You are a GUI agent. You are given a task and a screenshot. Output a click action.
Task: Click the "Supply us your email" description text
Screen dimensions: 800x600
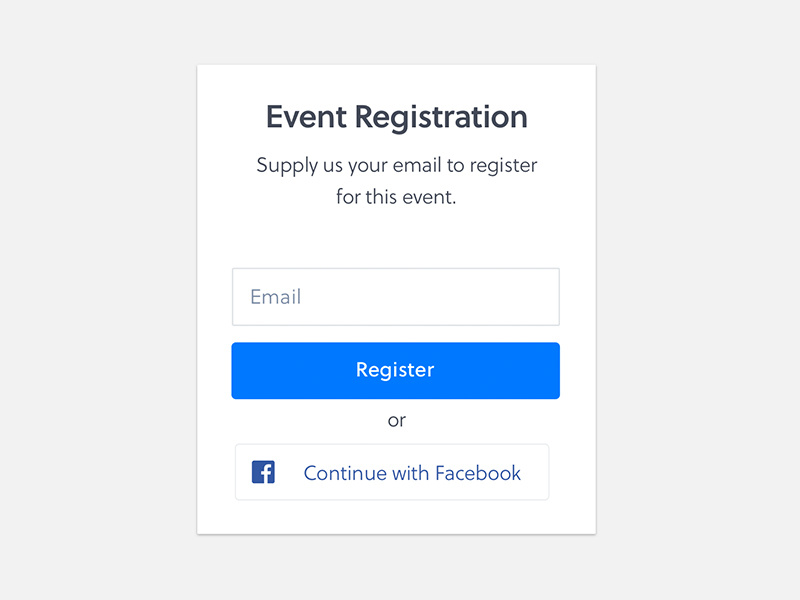396,165
